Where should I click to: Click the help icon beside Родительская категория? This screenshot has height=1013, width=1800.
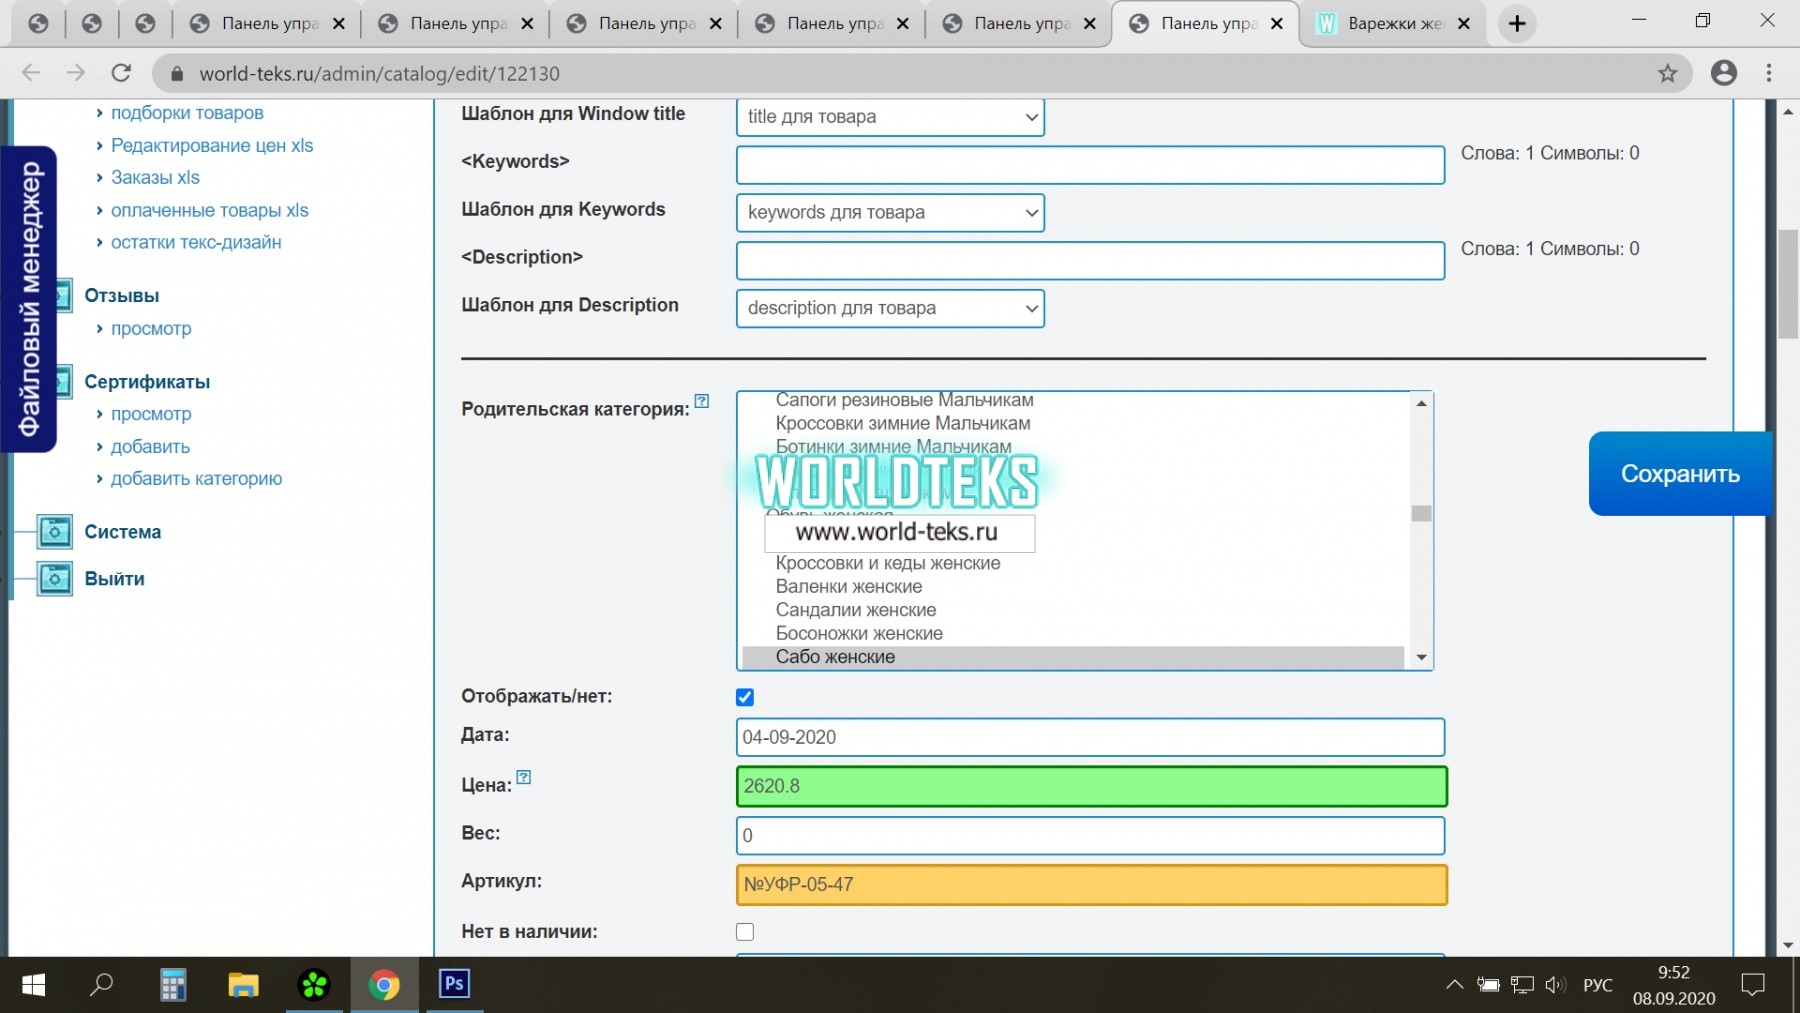coord(702,401)
